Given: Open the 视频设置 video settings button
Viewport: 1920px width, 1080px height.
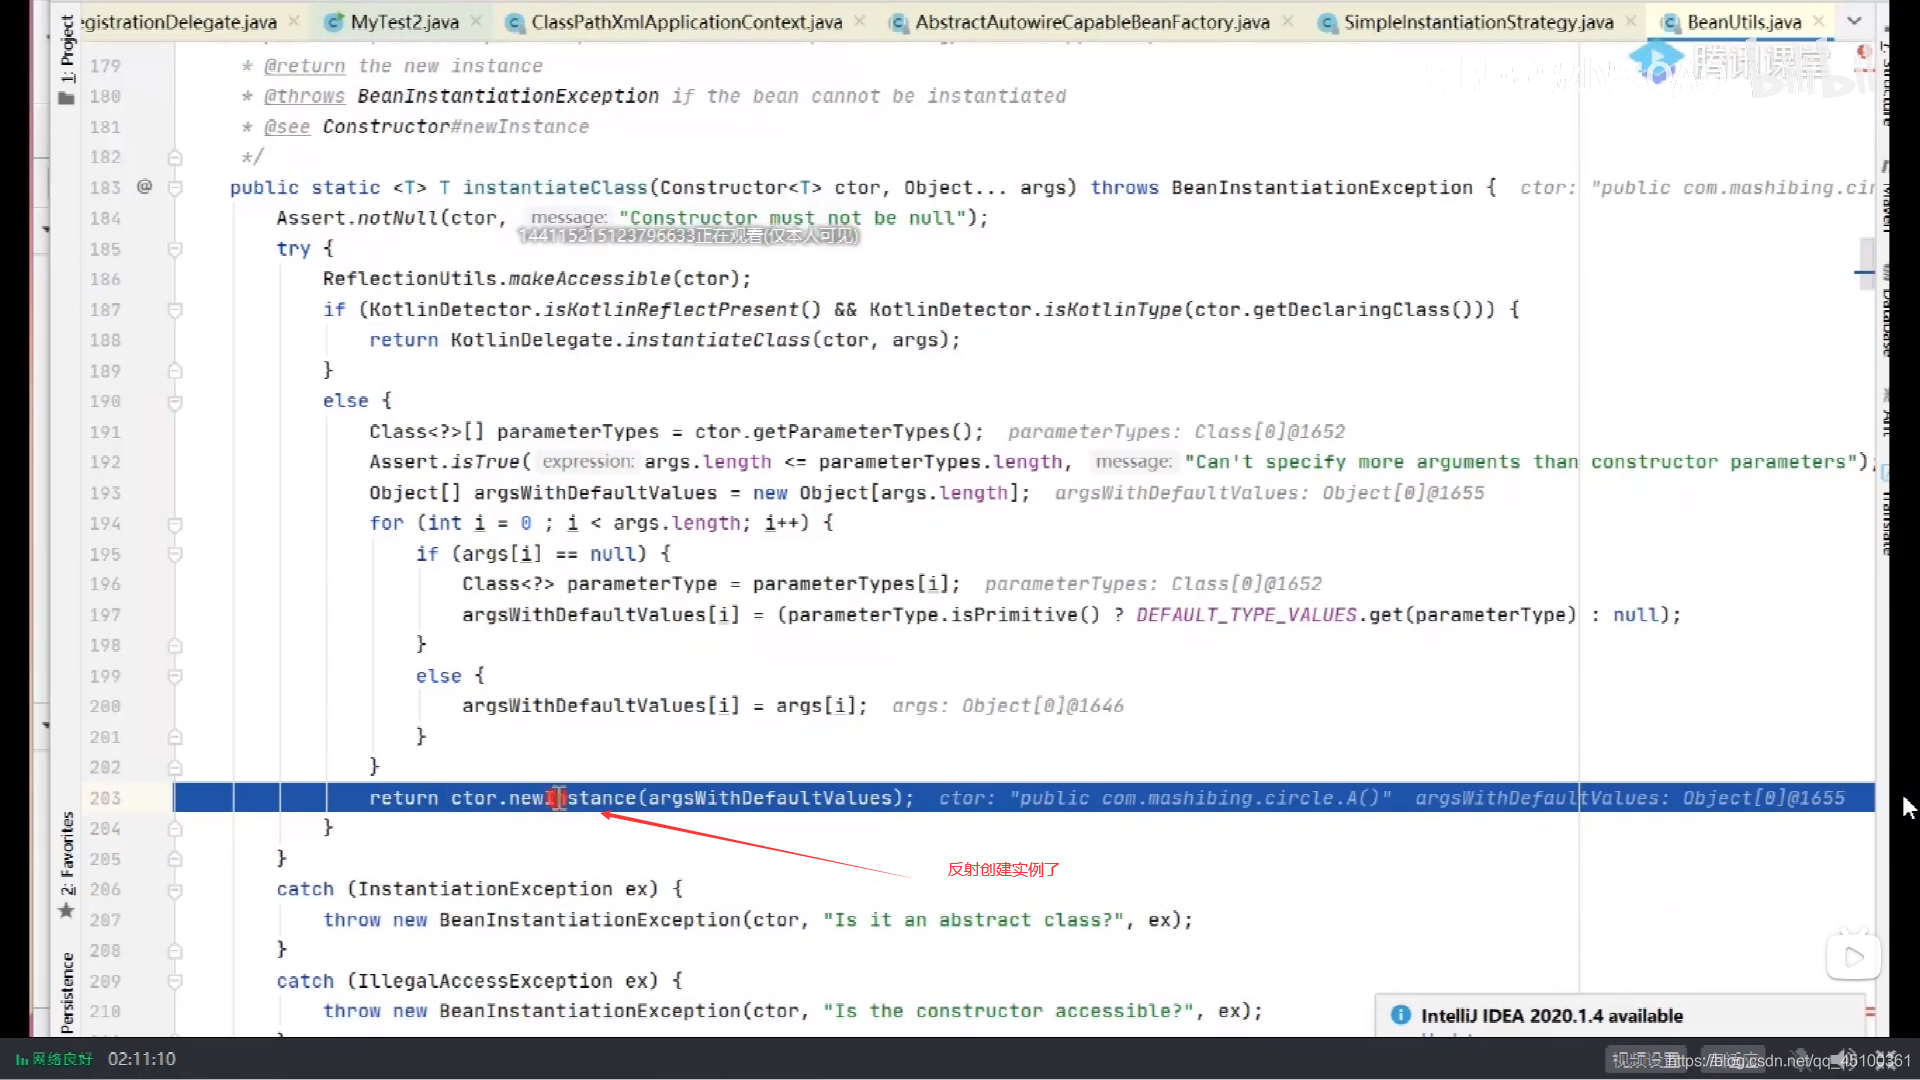Looking at the screenshot, I should pos(1648,1060).
